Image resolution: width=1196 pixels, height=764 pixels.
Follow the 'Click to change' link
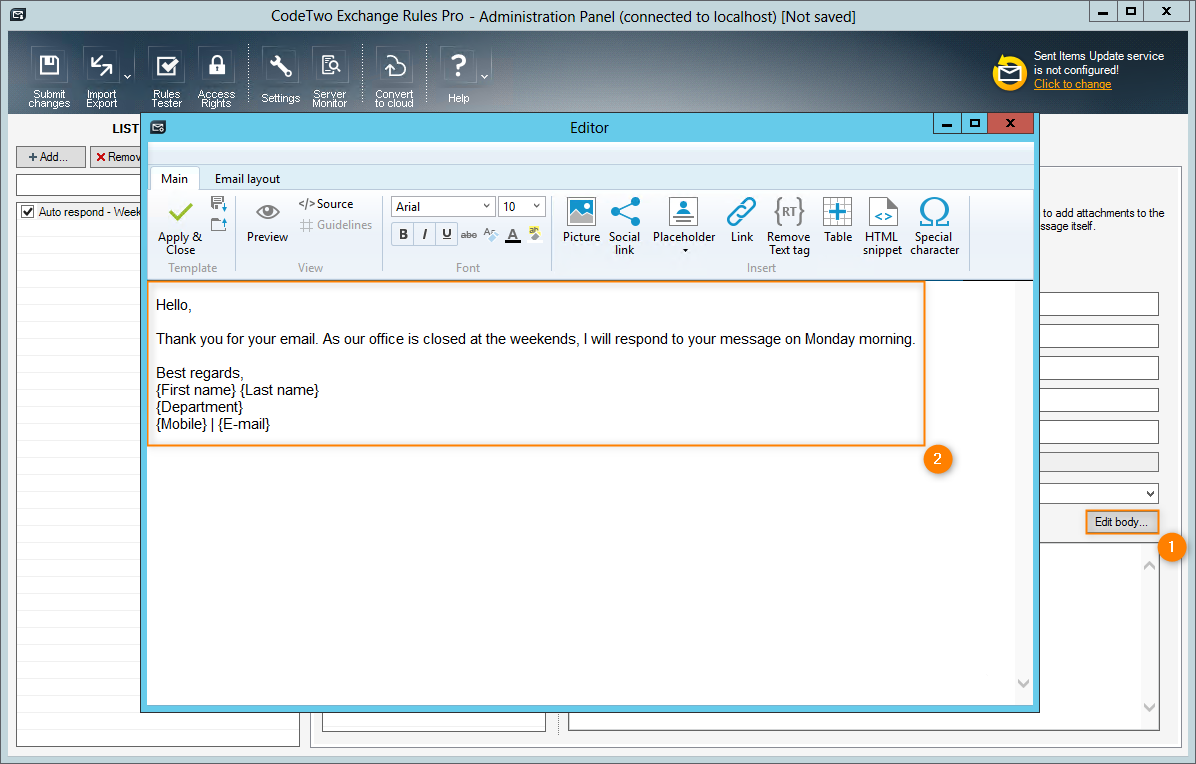(1072, 84)
